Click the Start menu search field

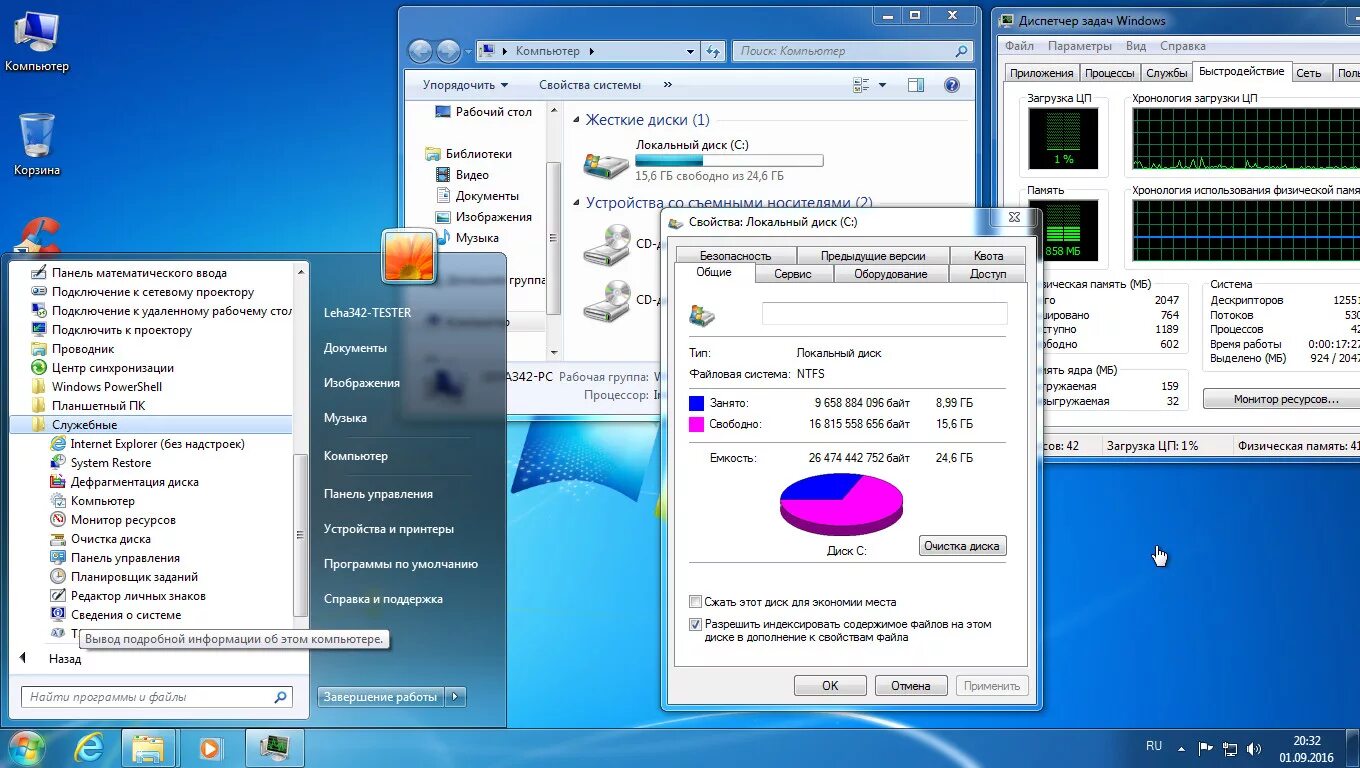157,697
